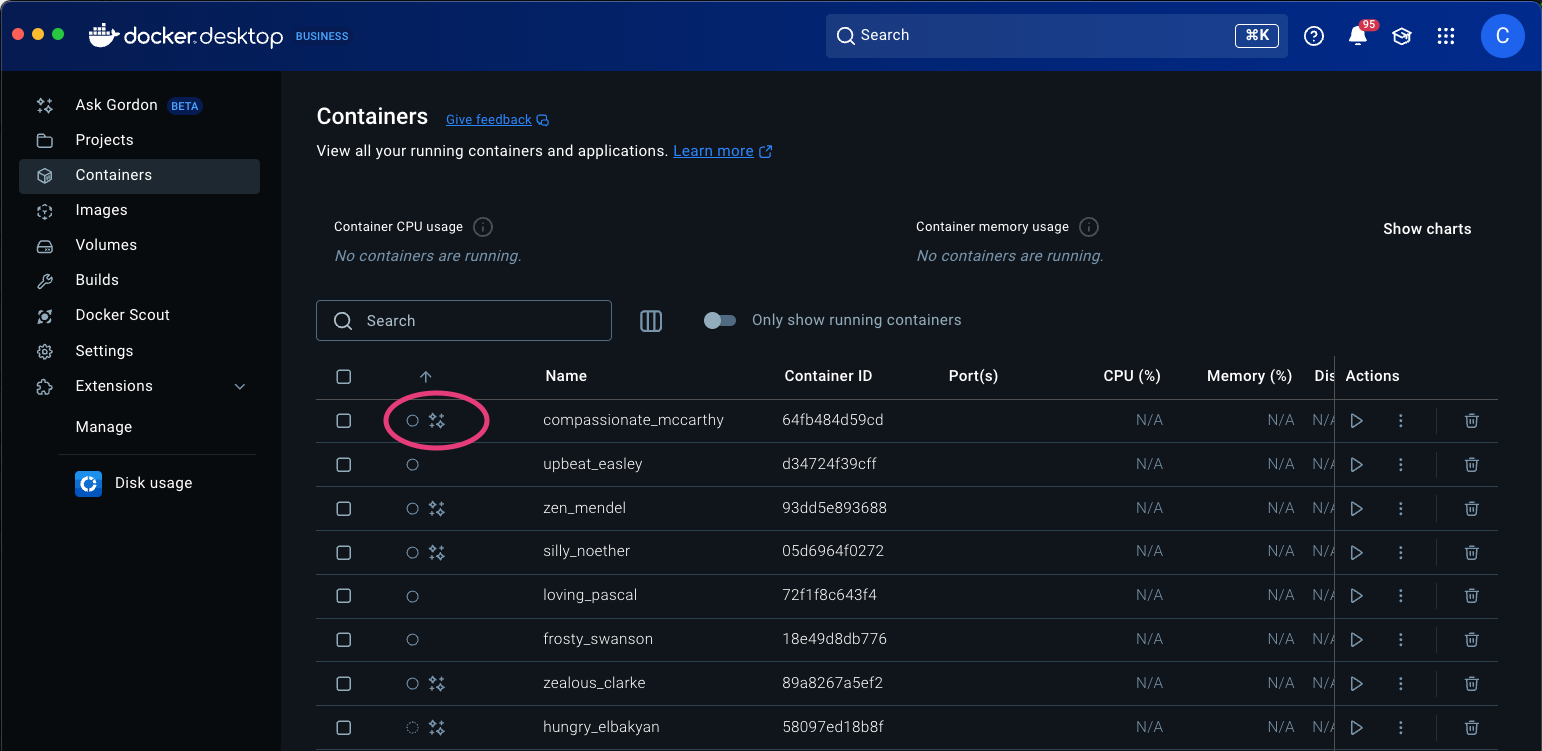The height and width of the screenshot is (751, 1542).
Task: Click the column customization icon
Action: click(651, 321)
